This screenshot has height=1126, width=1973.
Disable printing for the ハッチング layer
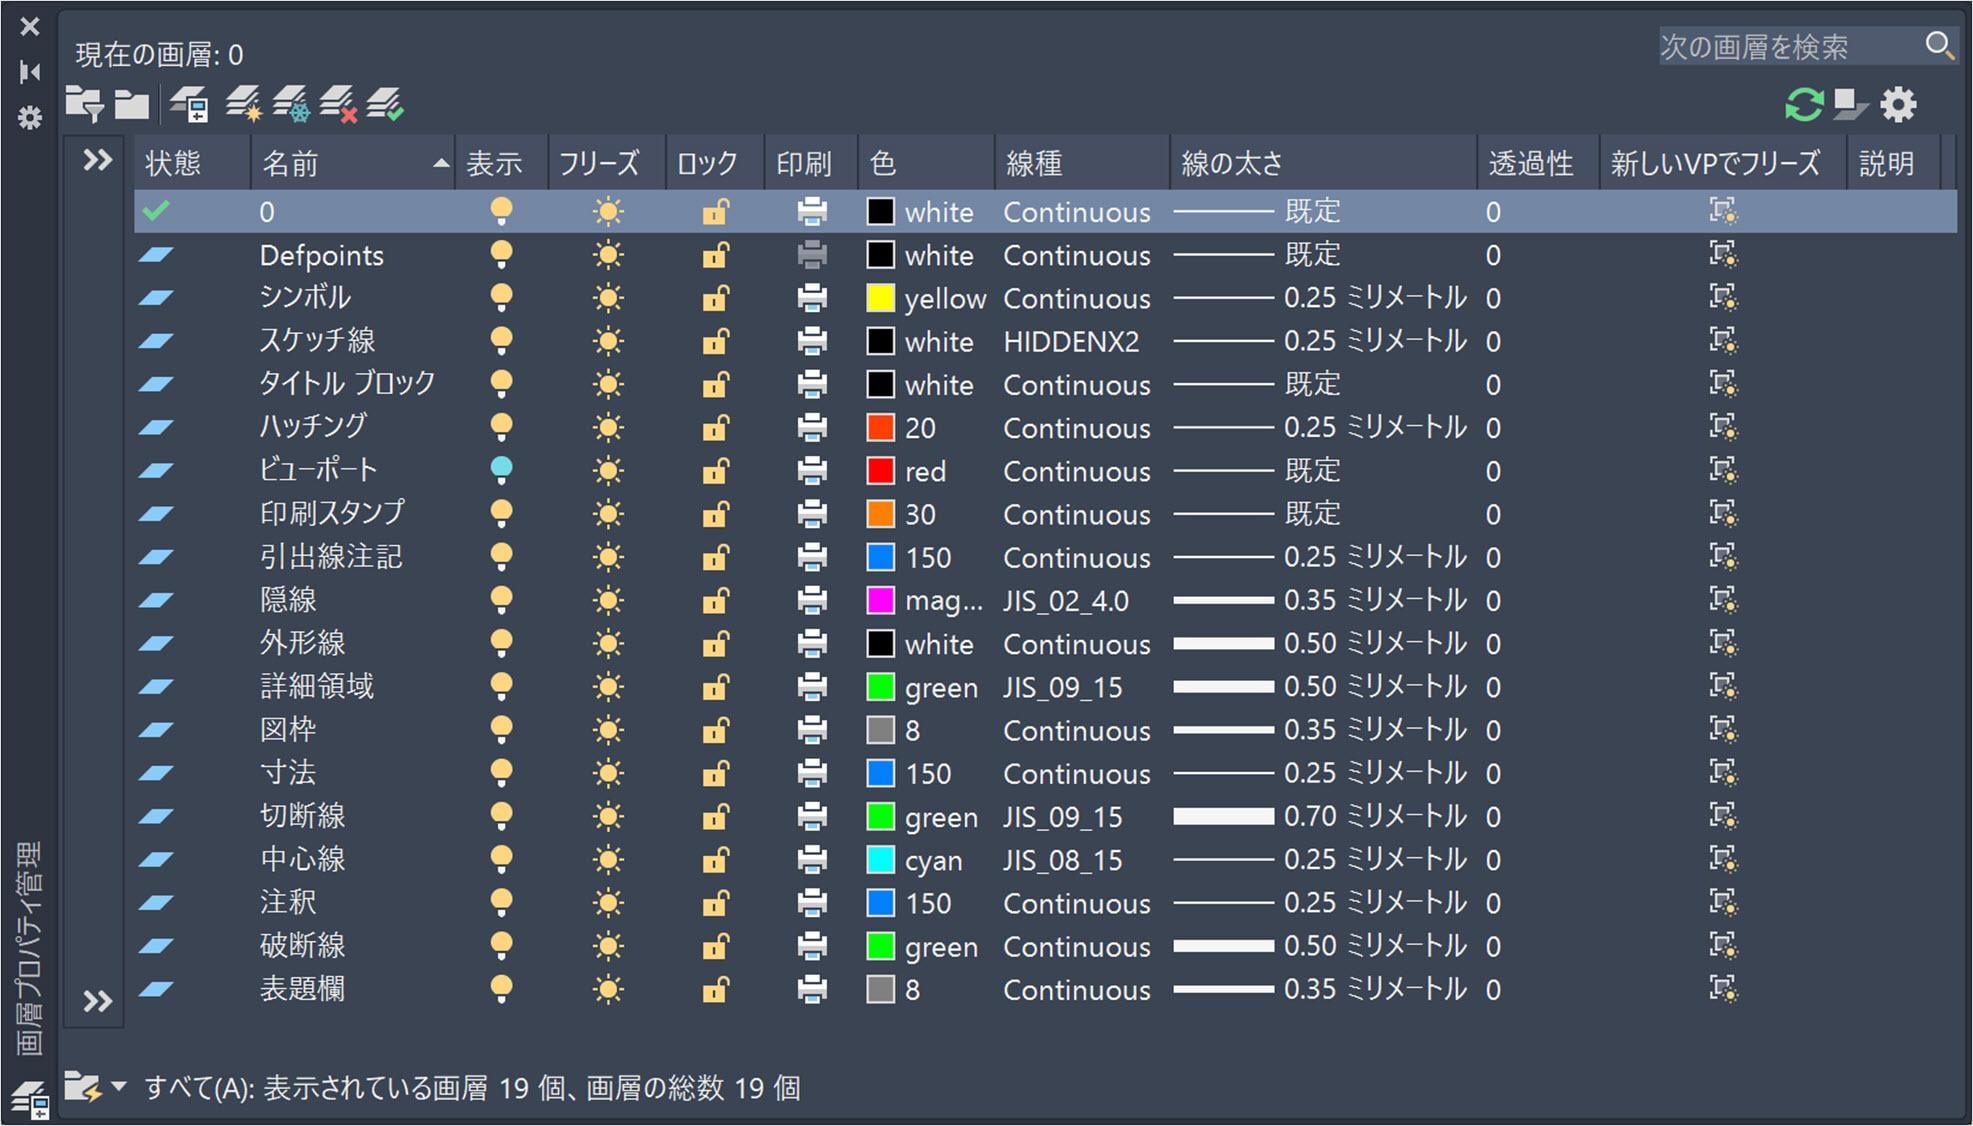tap(811, 427)
